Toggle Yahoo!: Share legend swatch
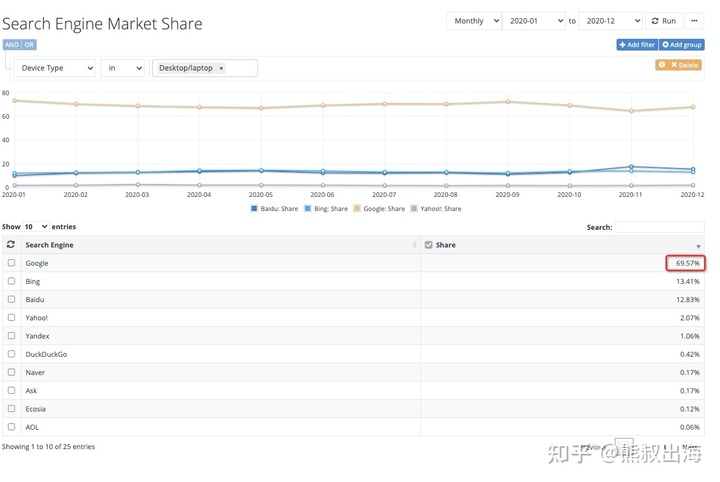 pyautogui.click(x=414, y=209)
